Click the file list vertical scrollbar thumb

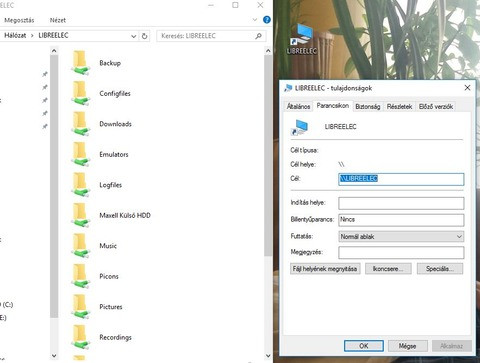[x=268, y=156]
